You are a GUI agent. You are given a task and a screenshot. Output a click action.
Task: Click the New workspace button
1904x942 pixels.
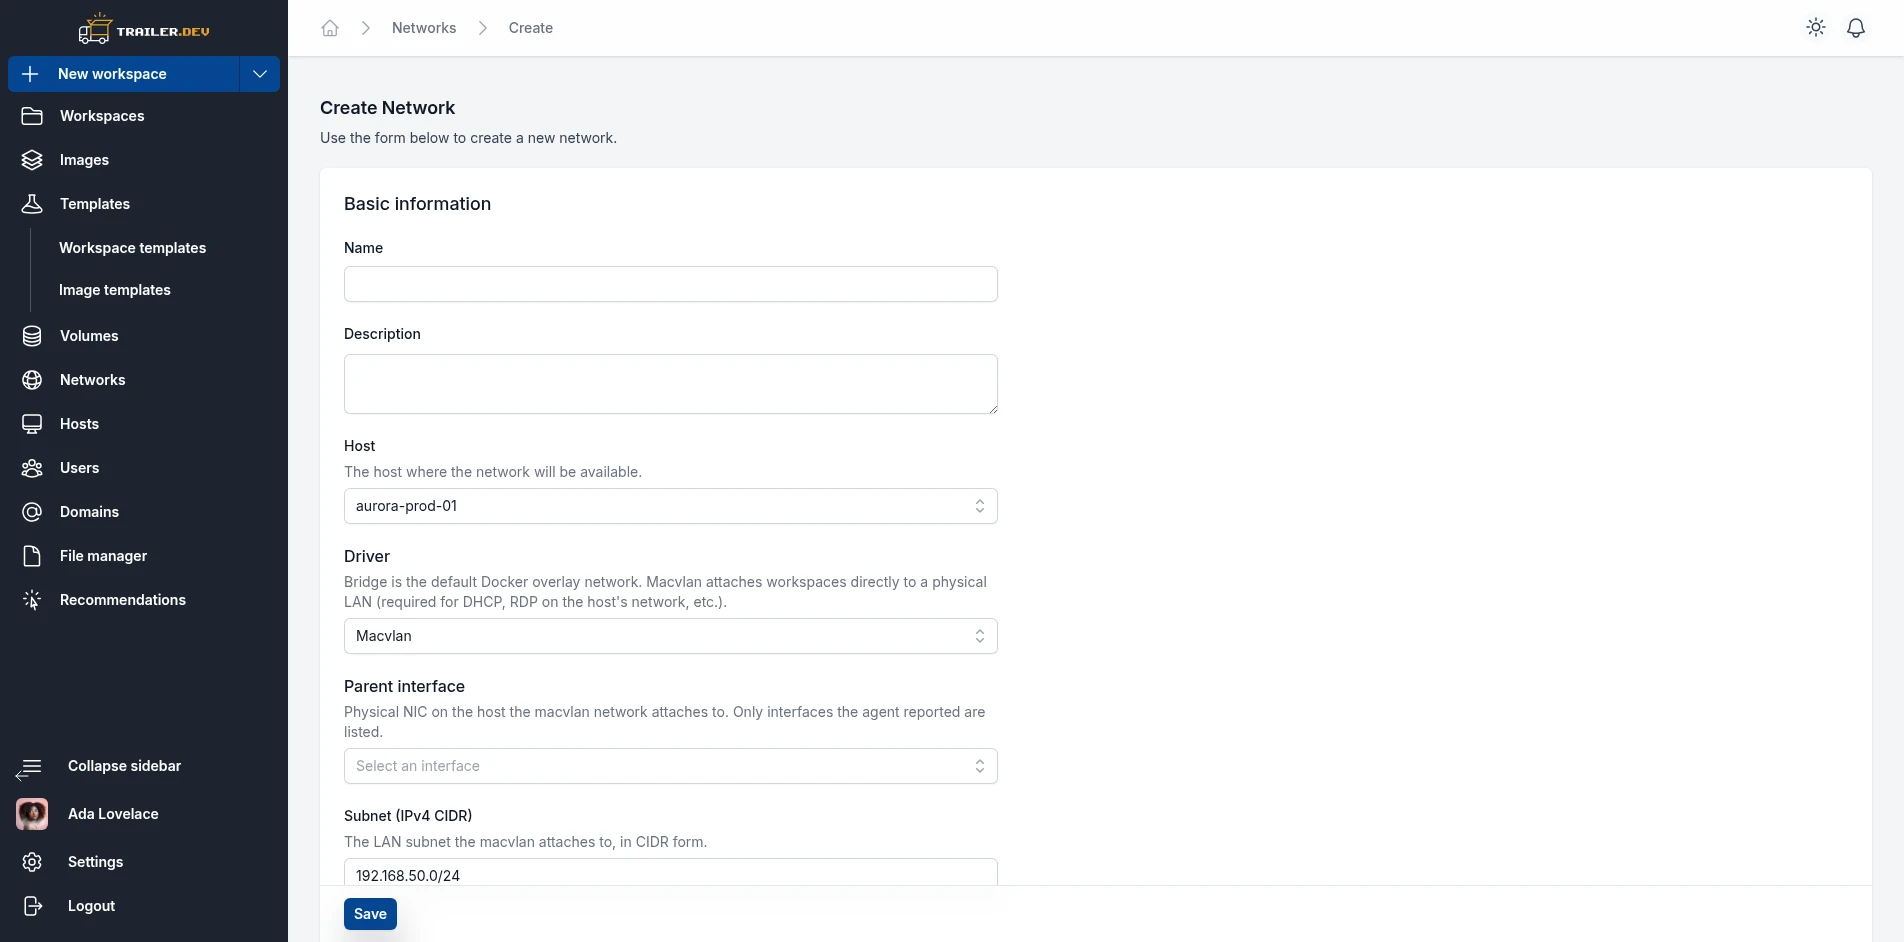pos(124,74)
